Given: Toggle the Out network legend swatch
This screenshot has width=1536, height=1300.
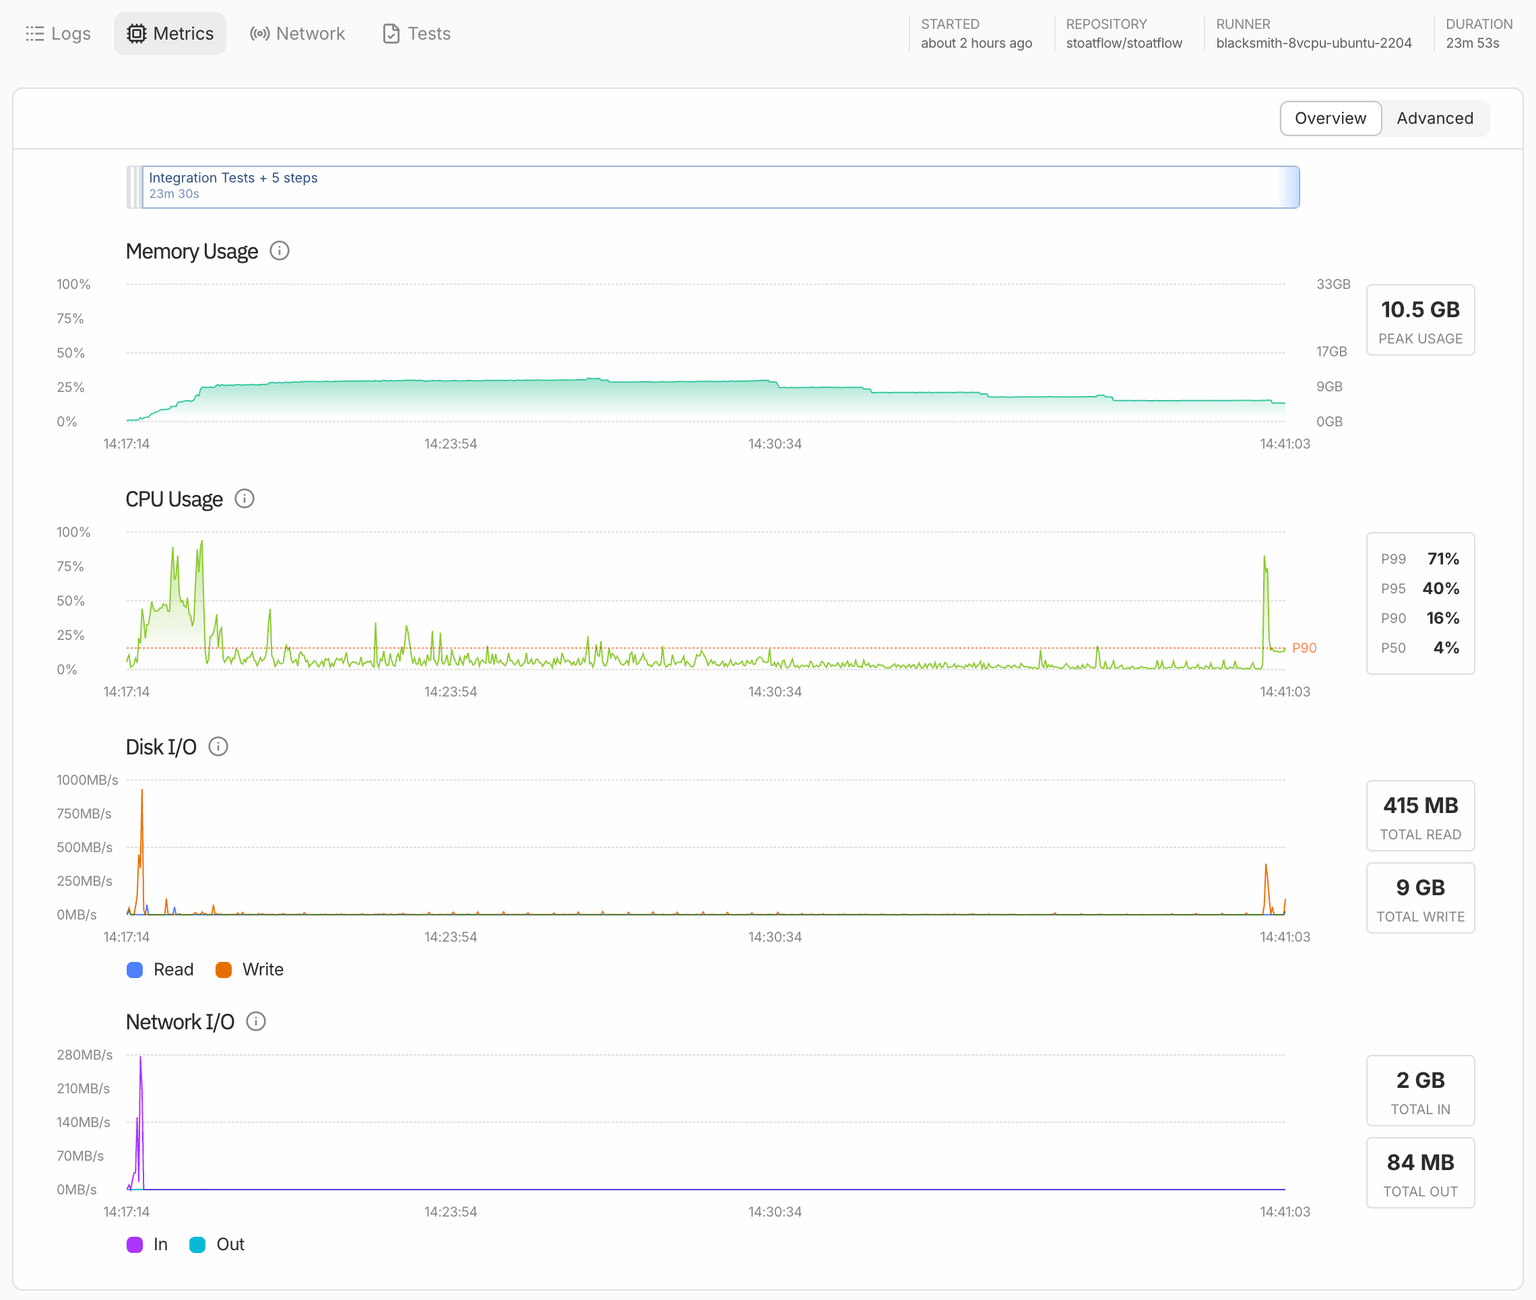Looking at the screenshot, I should [x=197, y=1245].
